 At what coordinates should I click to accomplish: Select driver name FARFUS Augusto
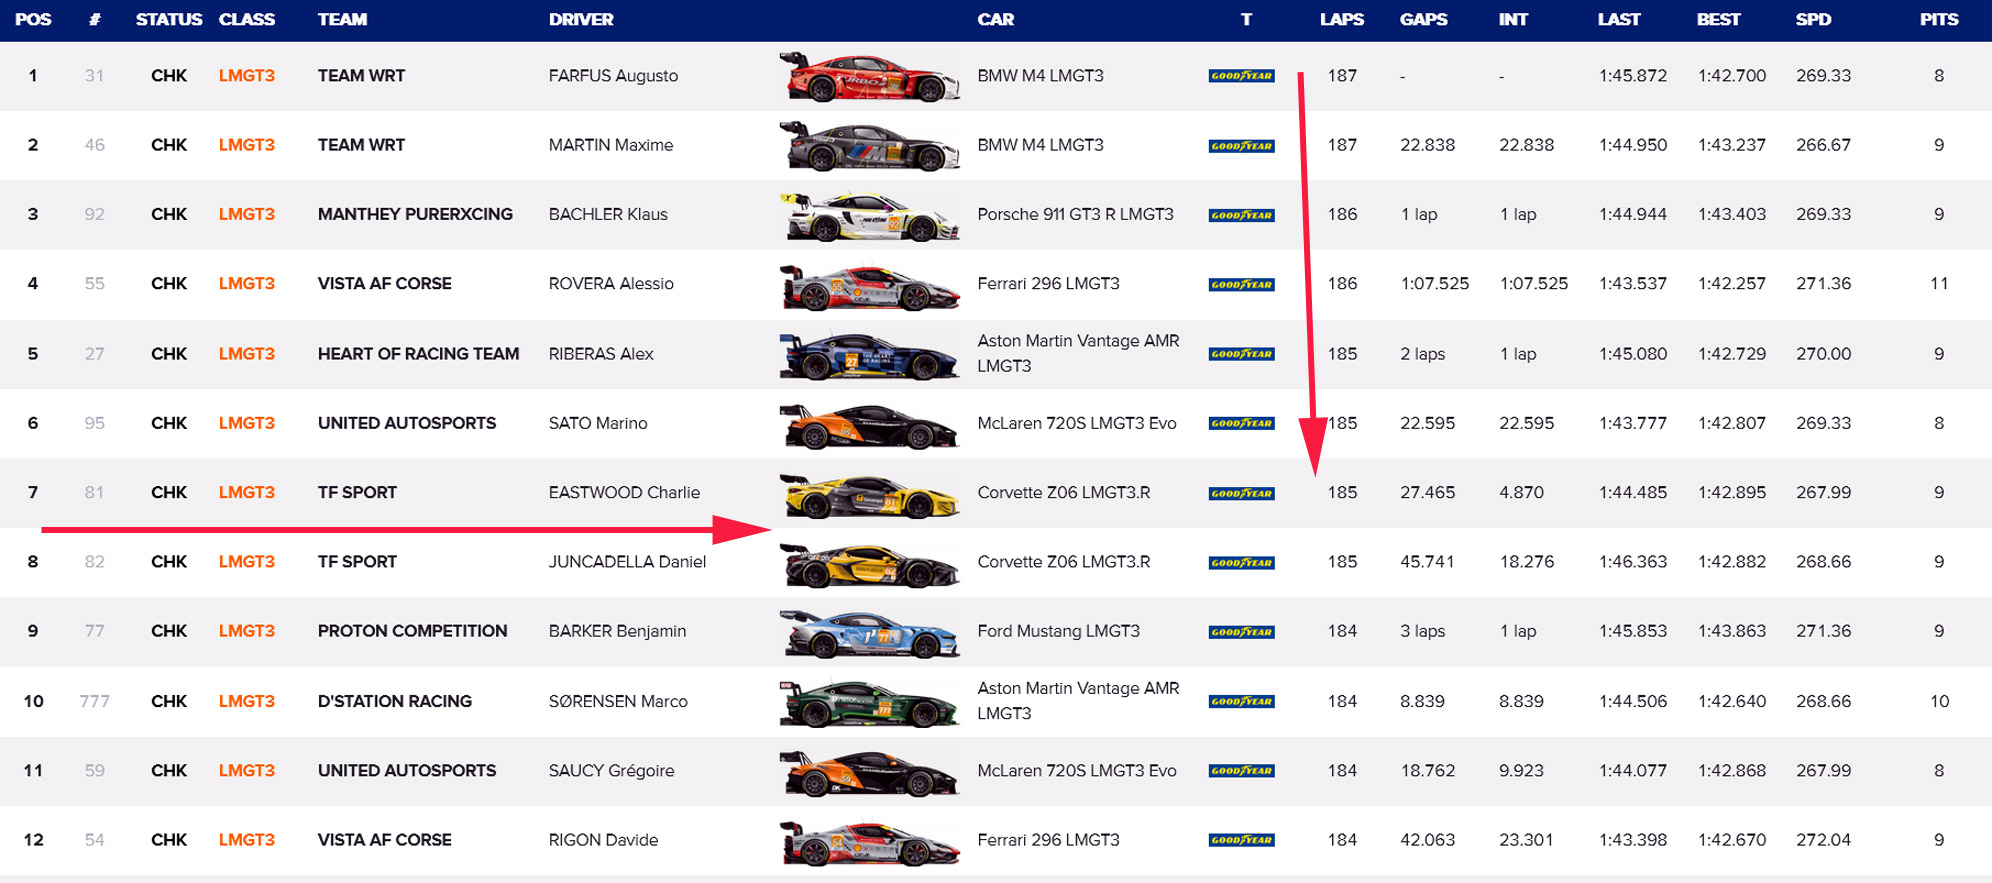613,76
